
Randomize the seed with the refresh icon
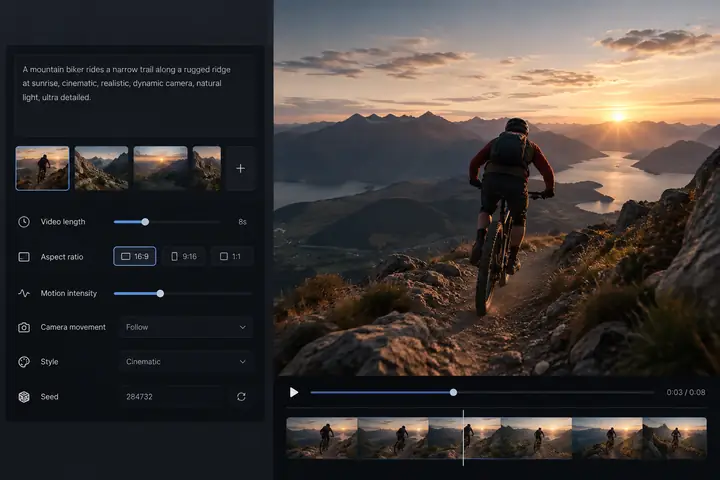pos(241,397)
